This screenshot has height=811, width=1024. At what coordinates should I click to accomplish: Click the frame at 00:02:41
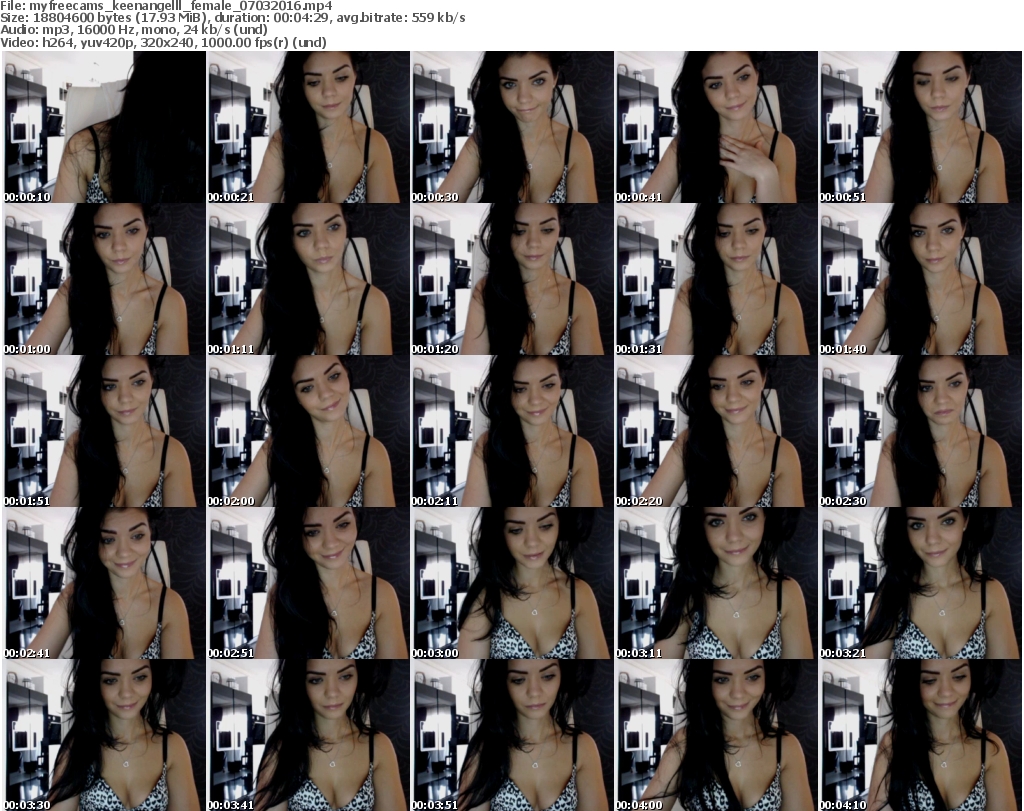click(104, 584)
